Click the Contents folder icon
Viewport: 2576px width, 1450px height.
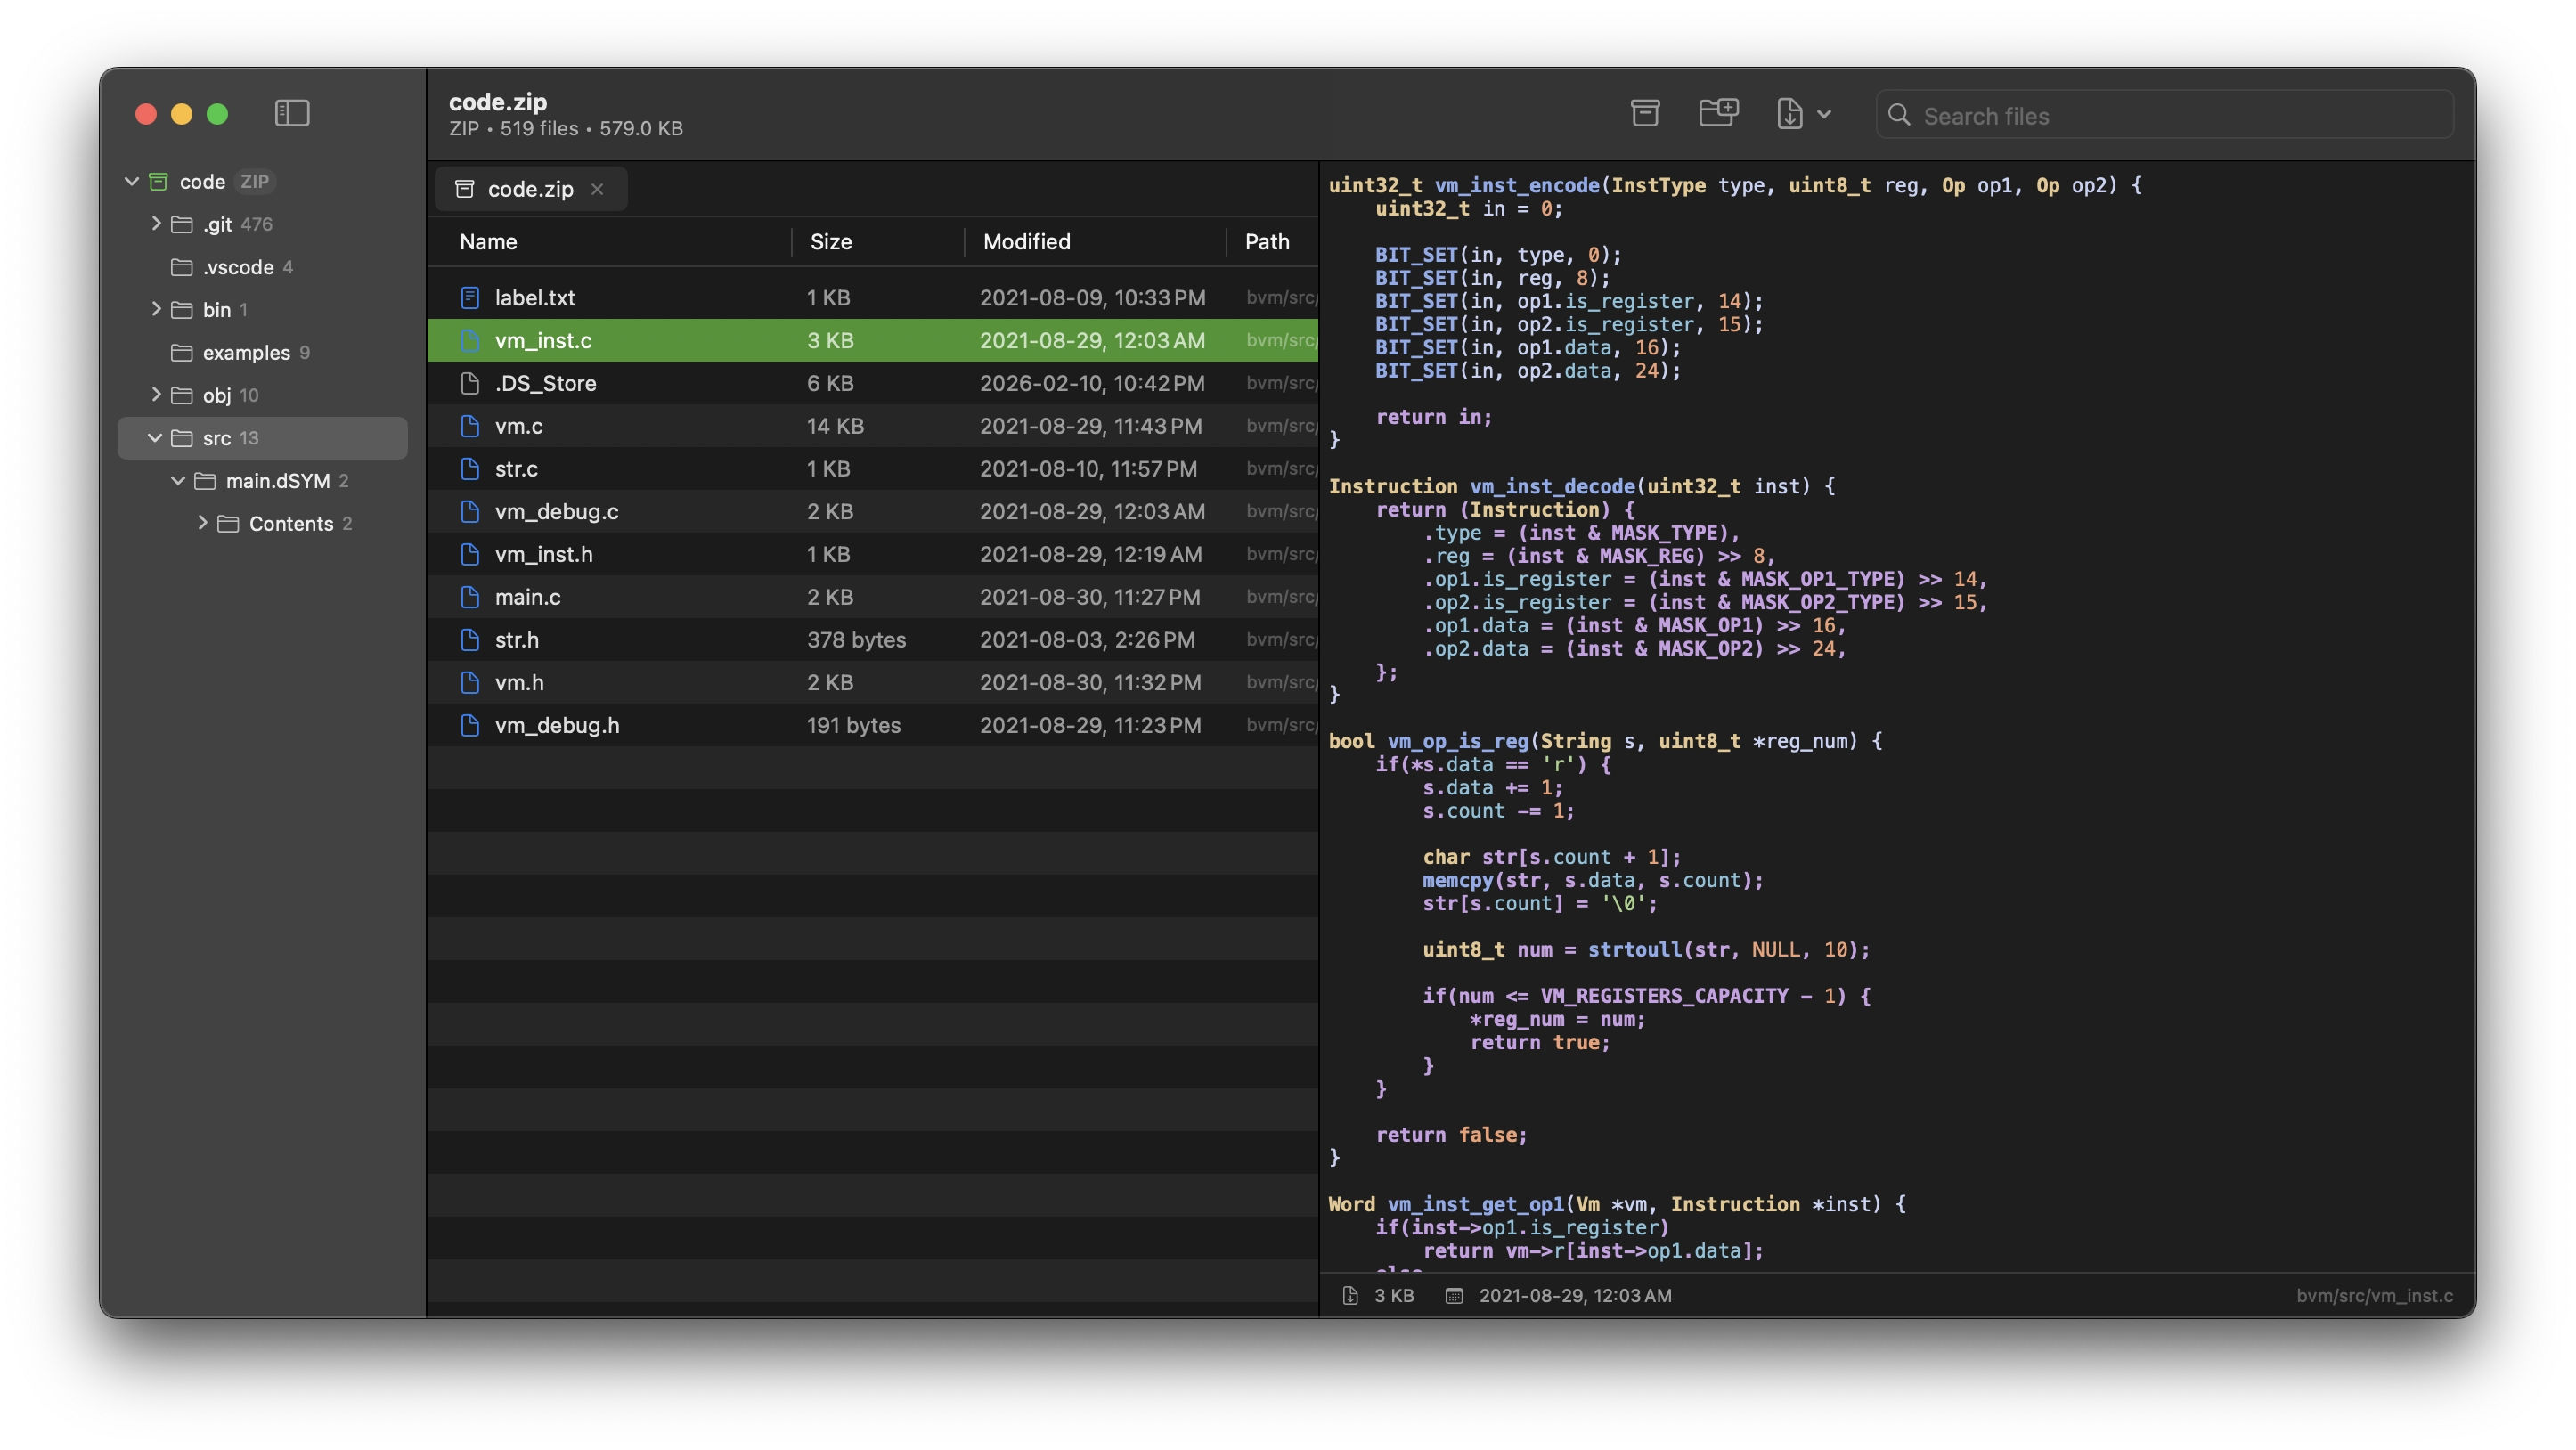[x=228, y=524]
